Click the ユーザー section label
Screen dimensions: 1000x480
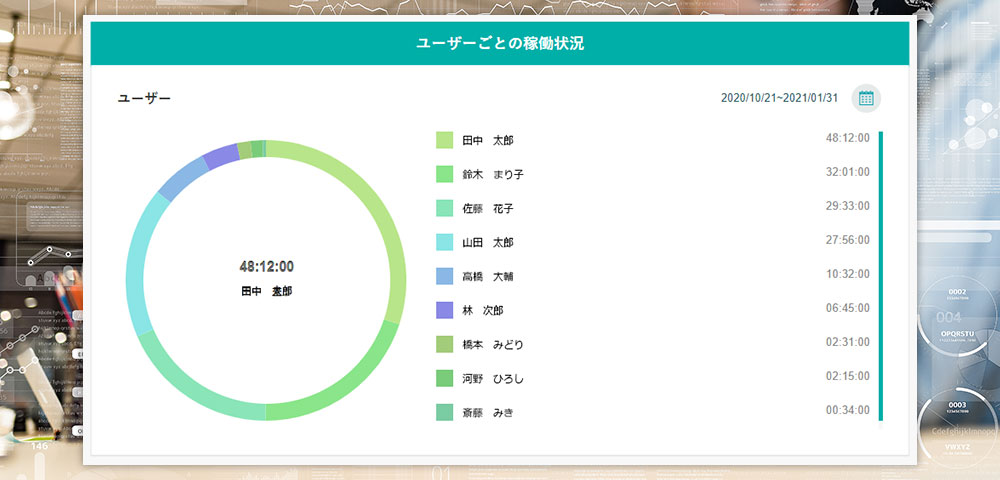click(x=144, y=99)
